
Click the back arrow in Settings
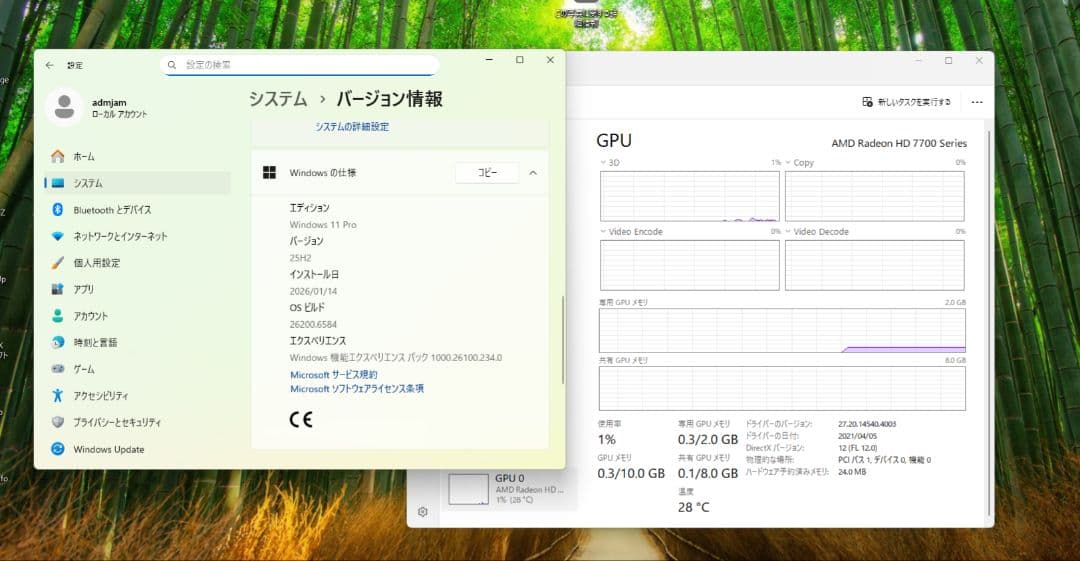50,65
